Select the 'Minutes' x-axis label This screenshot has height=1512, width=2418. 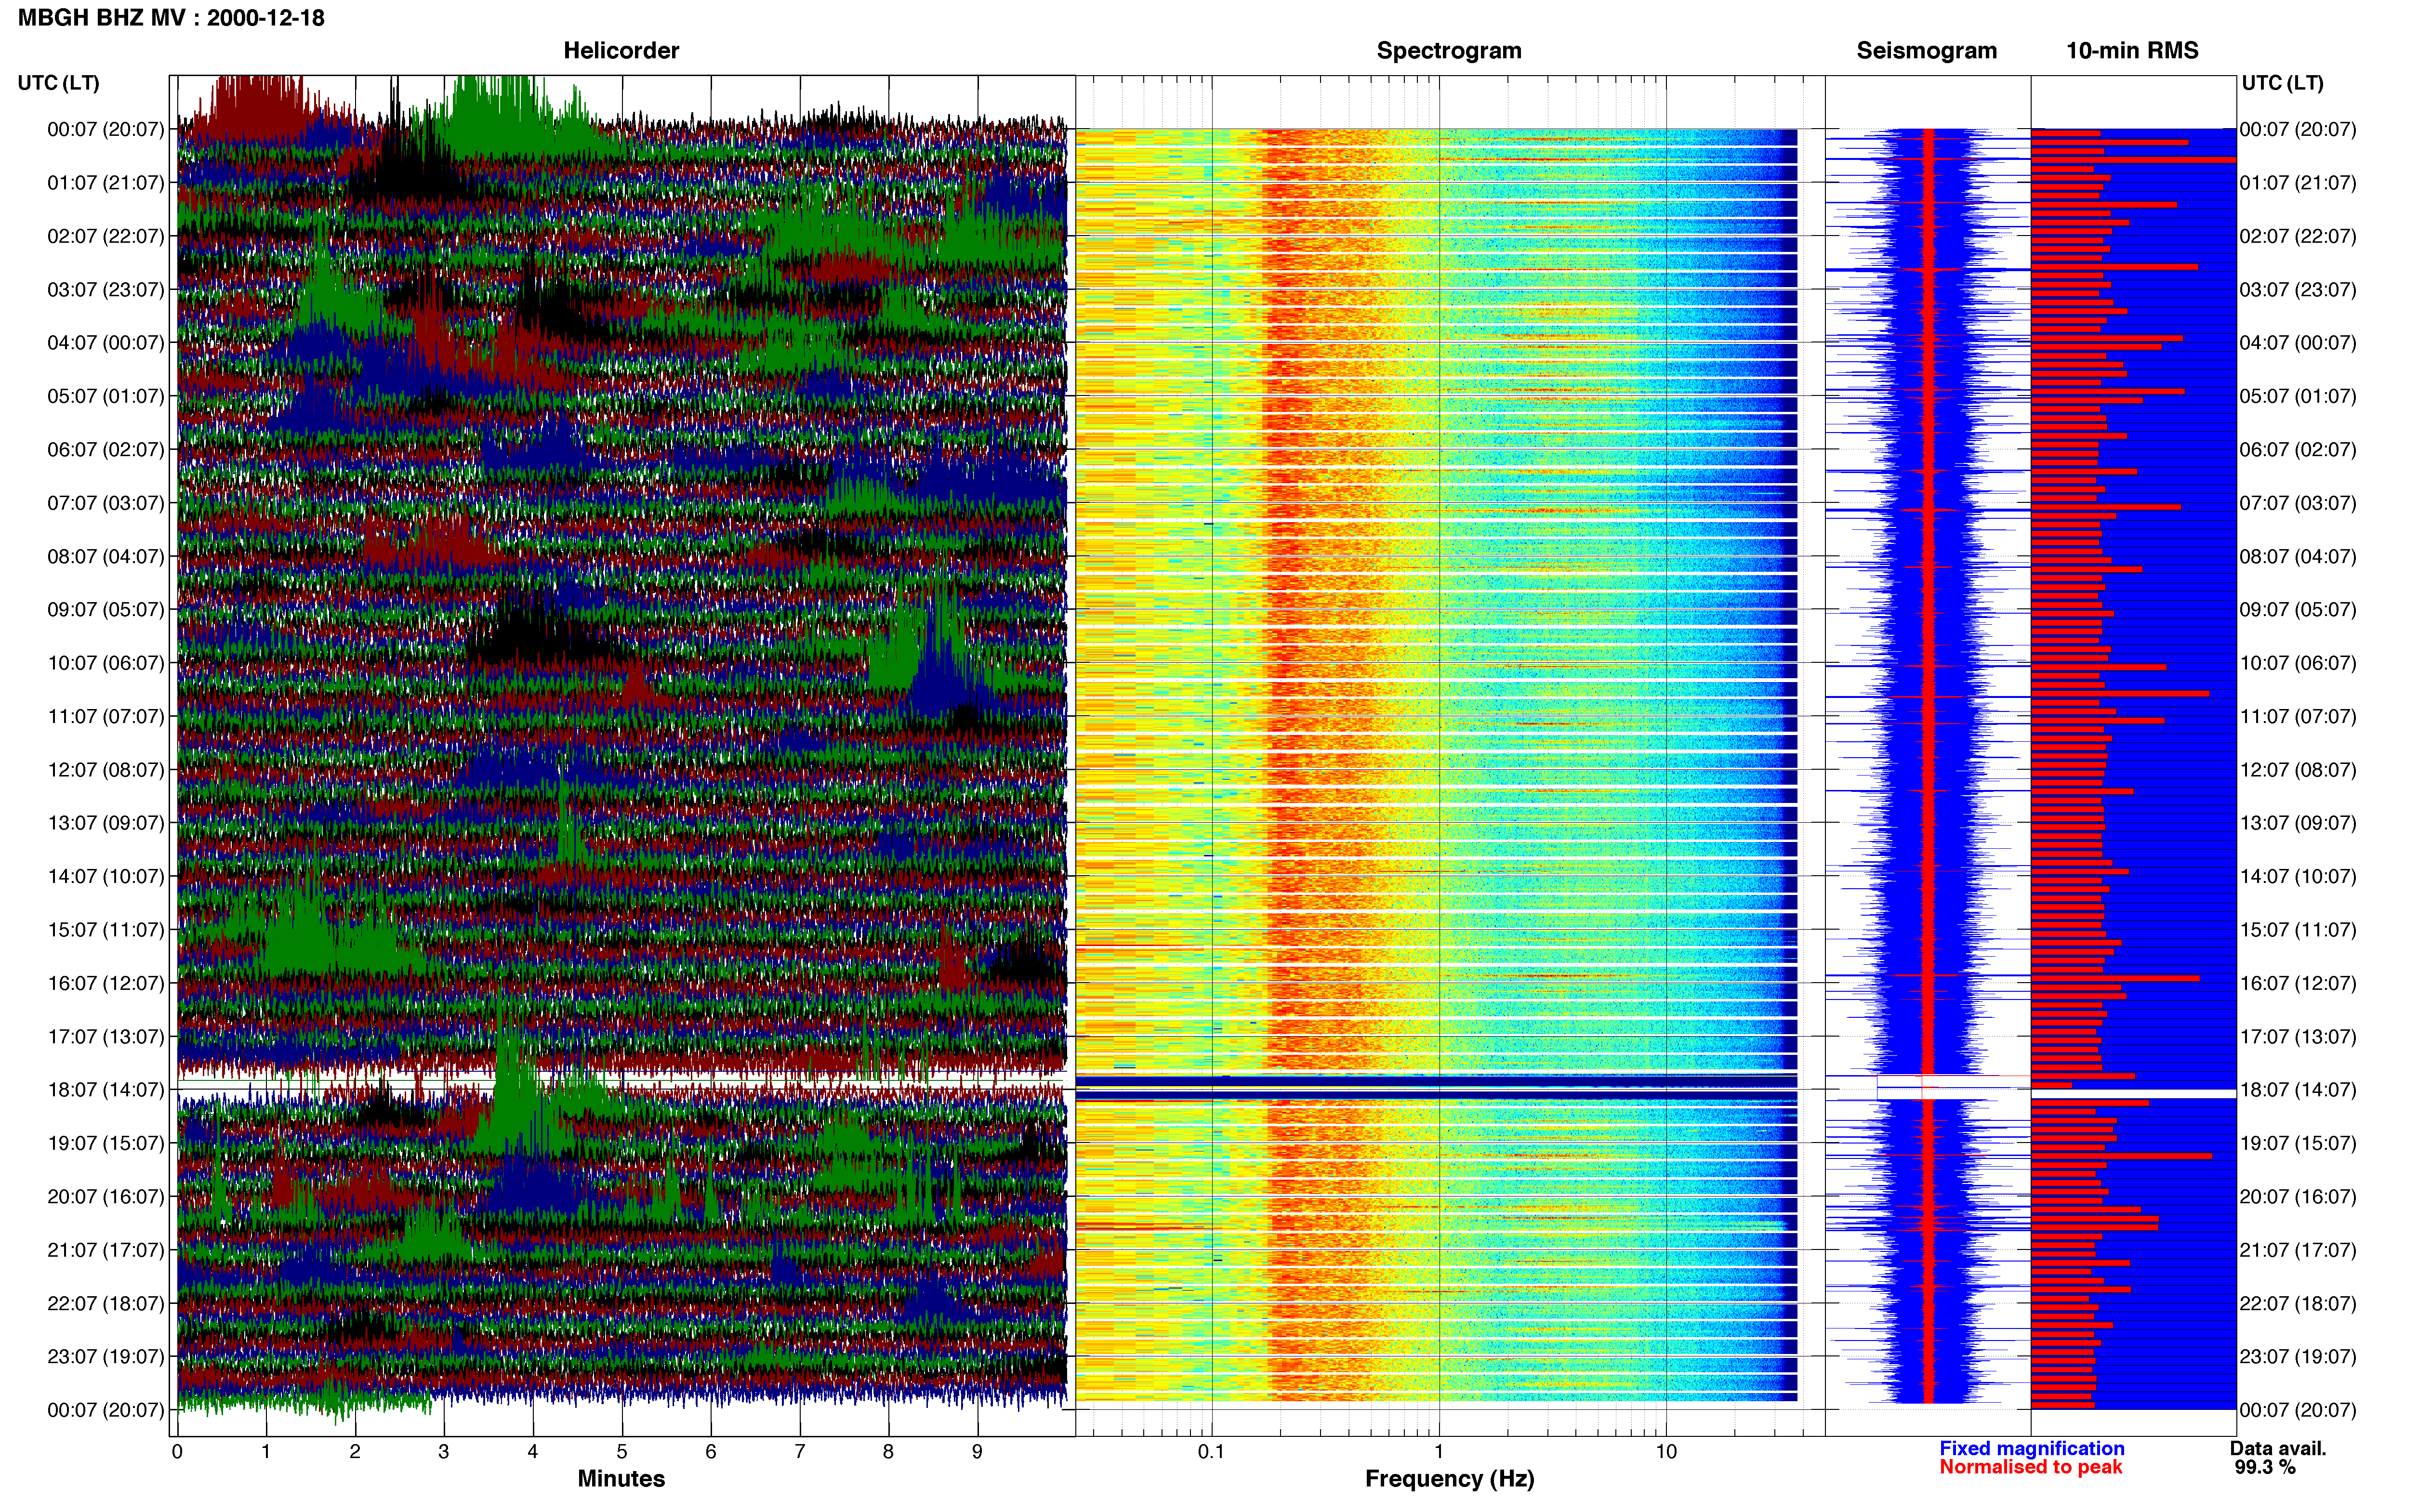coord(621,1478)
